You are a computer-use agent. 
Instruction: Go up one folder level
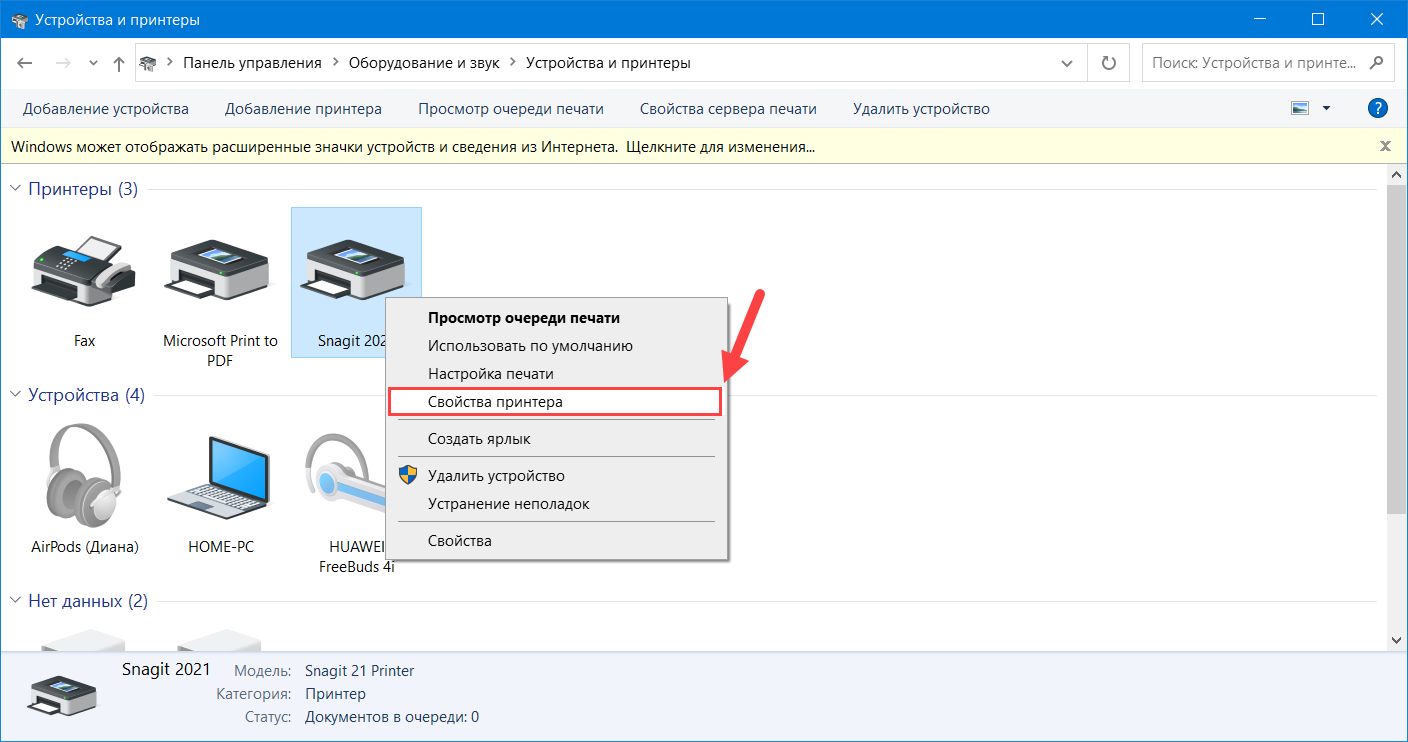click(119, 63)
